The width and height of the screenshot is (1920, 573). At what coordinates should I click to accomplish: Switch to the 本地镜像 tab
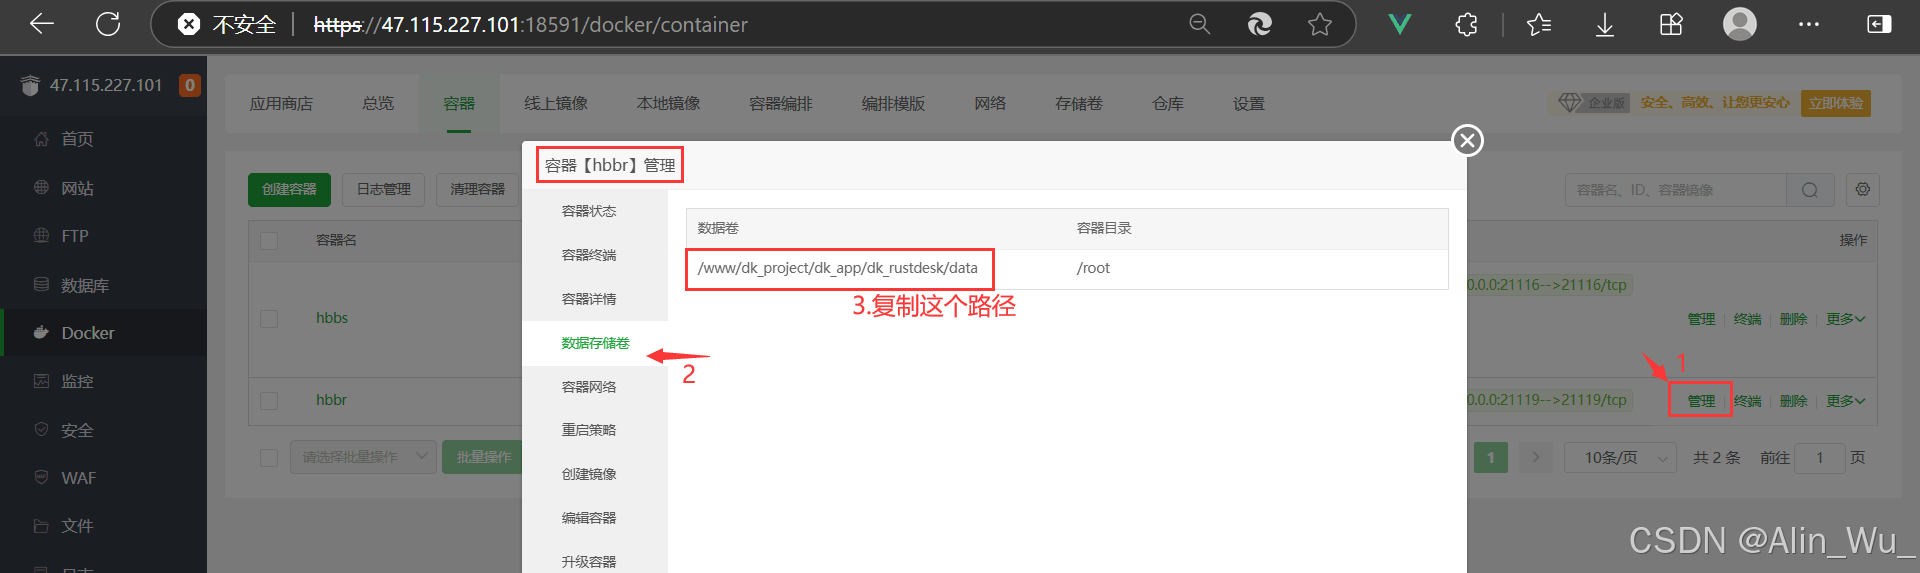coord(668,104)
